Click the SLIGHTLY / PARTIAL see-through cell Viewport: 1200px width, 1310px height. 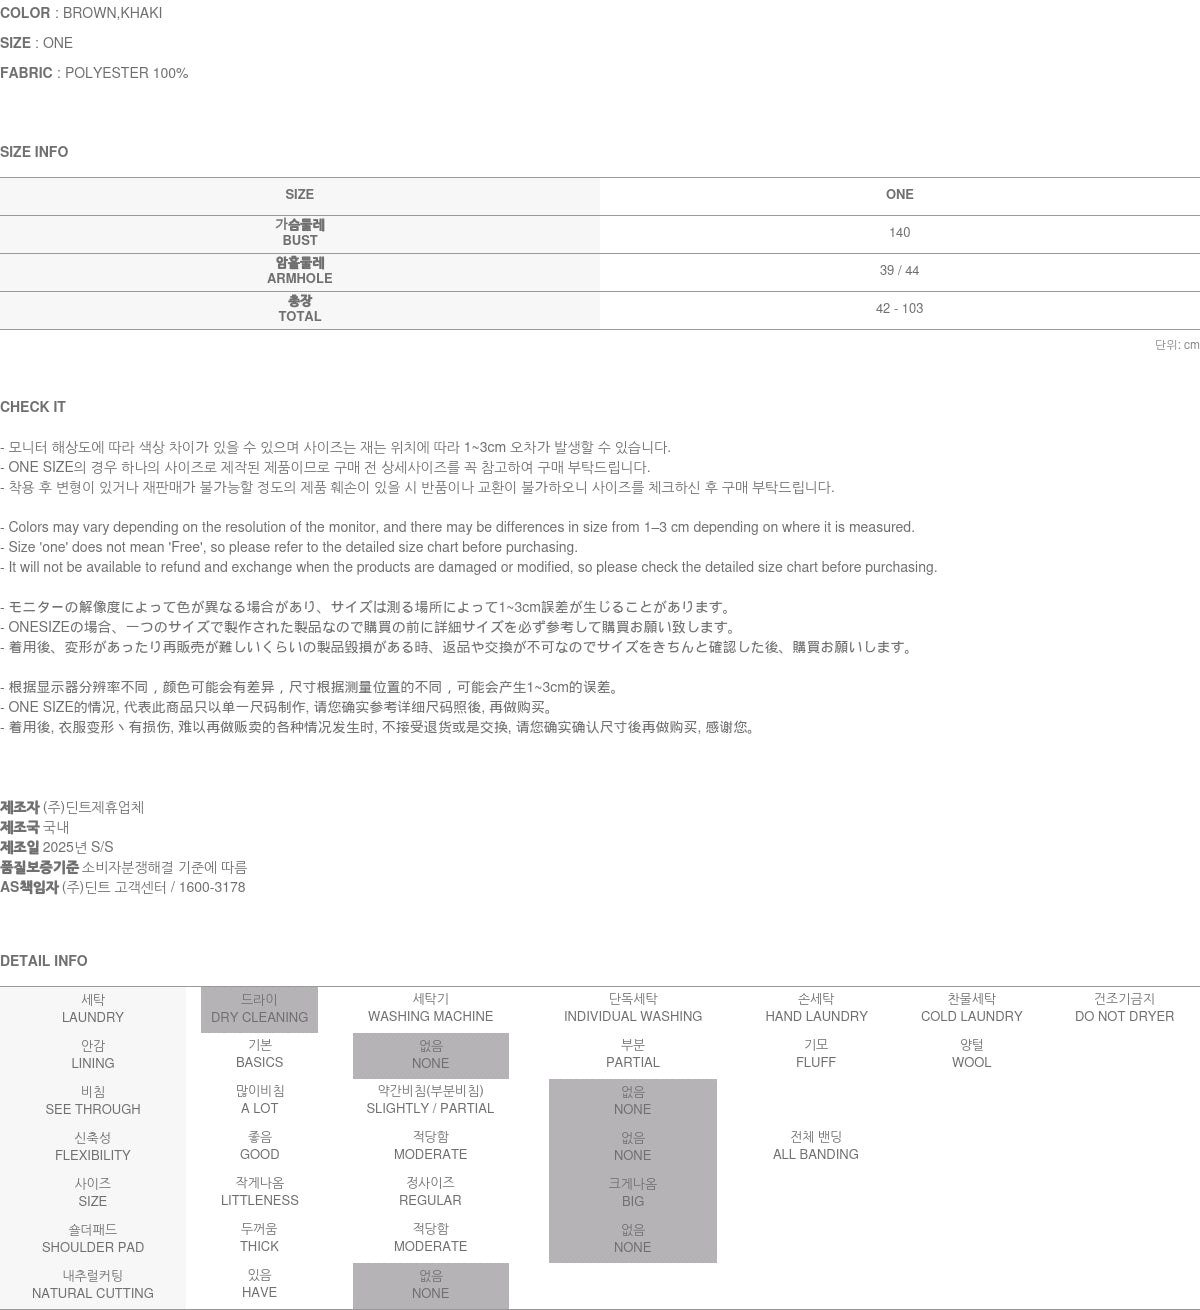[x=430, y=1100]
